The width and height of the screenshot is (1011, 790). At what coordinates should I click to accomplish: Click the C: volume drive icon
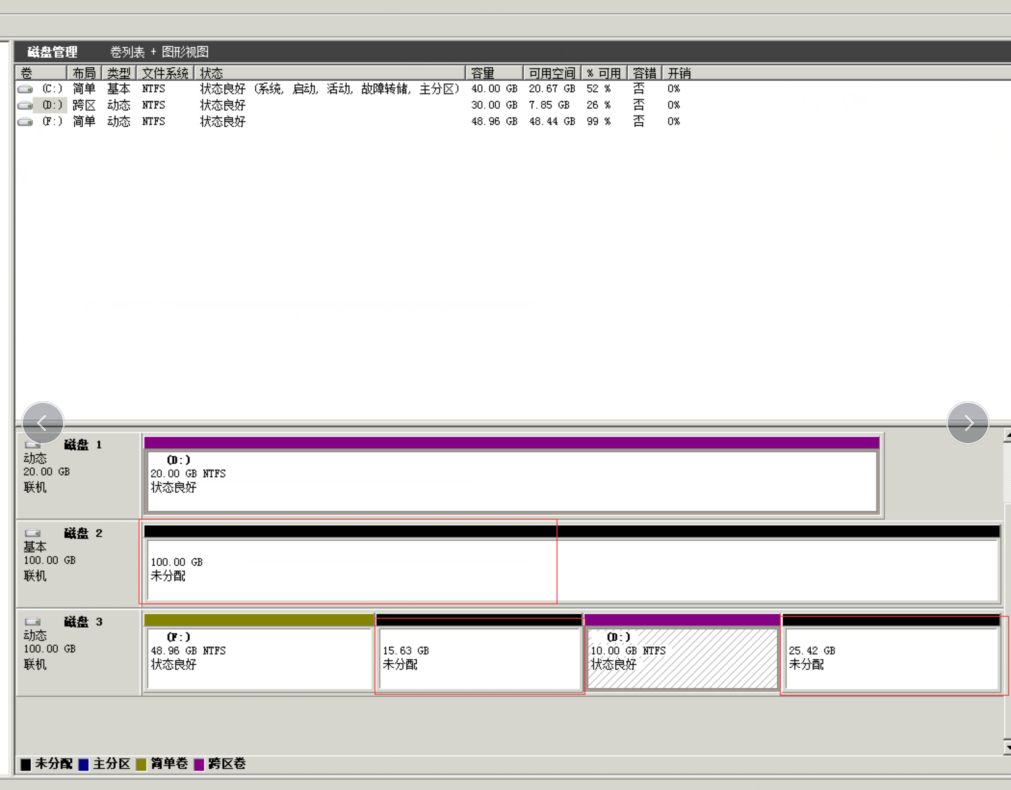coord(25,89)
